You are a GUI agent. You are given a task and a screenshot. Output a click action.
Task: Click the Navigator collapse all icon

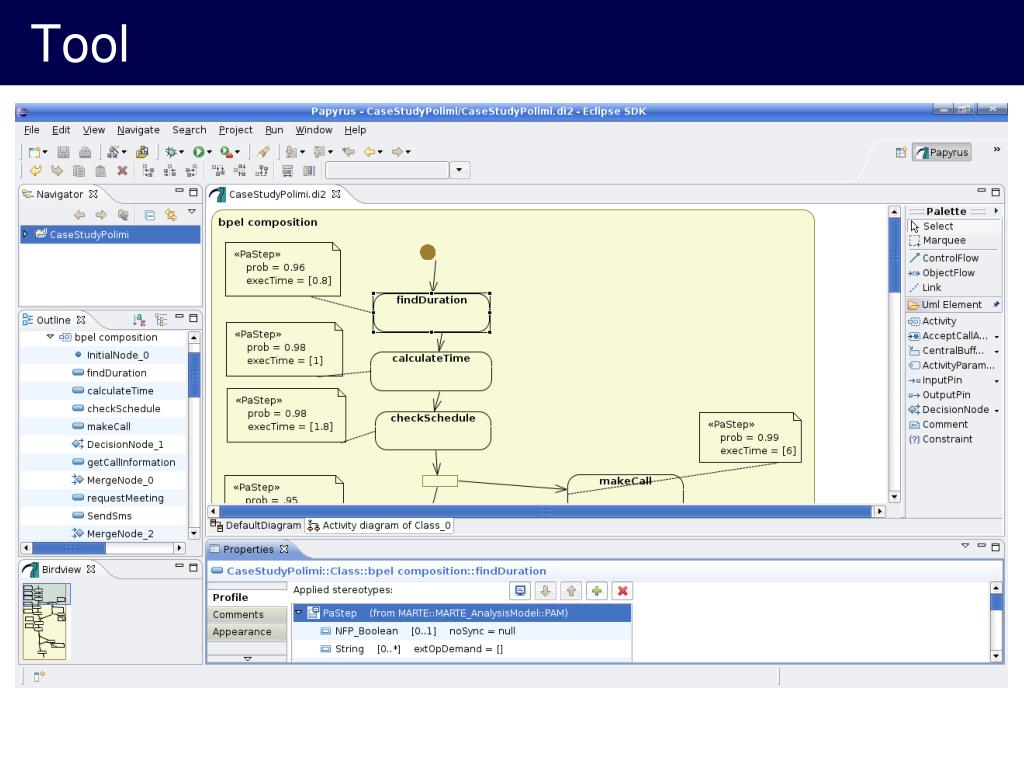tap(150, 215)
